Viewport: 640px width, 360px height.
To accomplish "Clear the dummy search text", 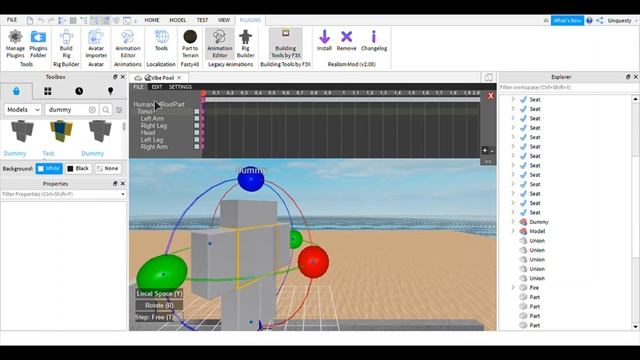I will 93,110.
